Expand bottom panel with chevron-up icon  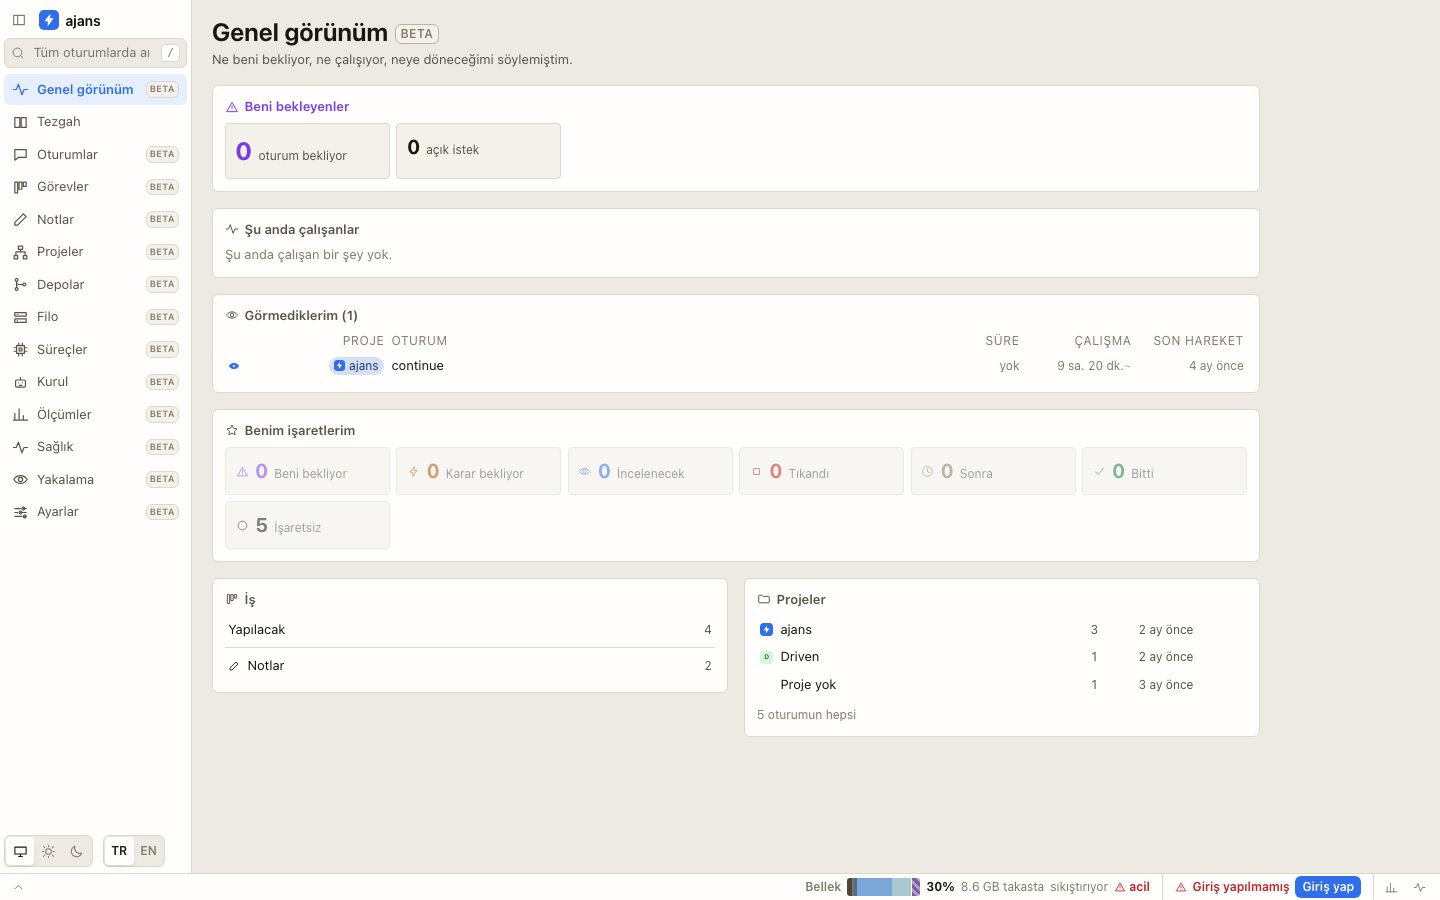tap(18, 887)
